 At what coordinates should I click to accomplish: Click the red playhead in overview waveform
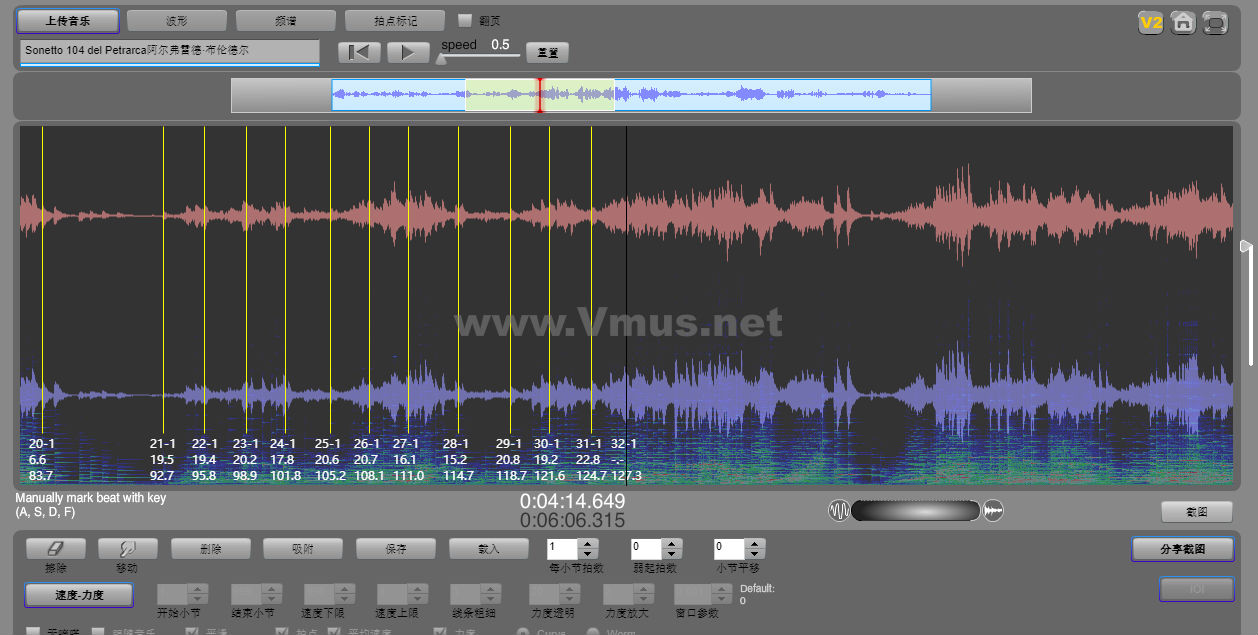pos(540,95)
